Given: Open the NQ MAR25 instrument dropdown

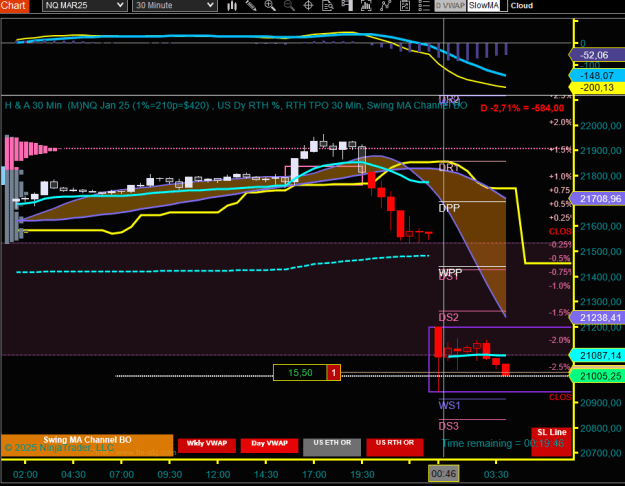Looking at the screenshot, I should (85, 6).
